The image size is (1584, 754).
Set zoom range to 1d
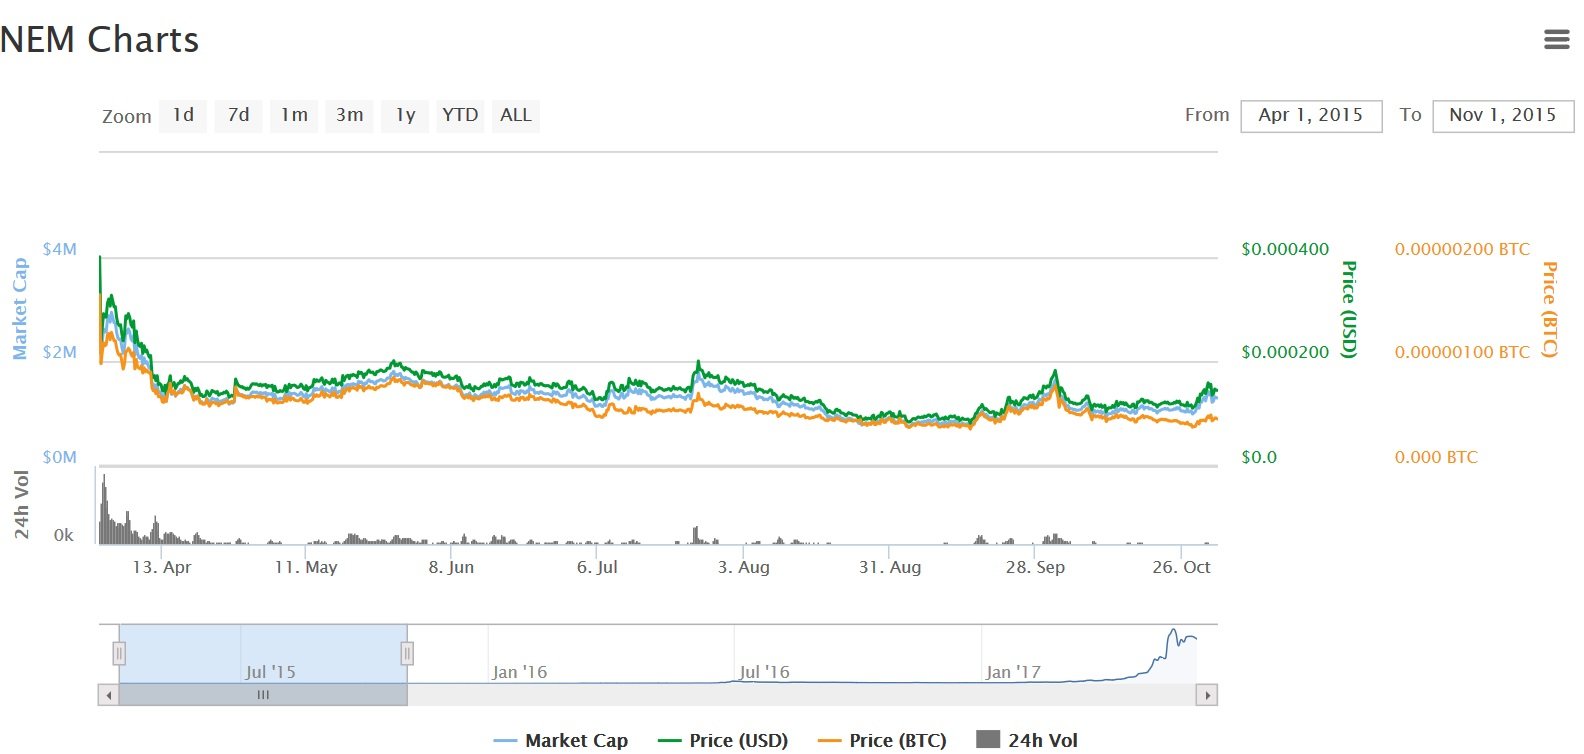[x=183, y=116]
